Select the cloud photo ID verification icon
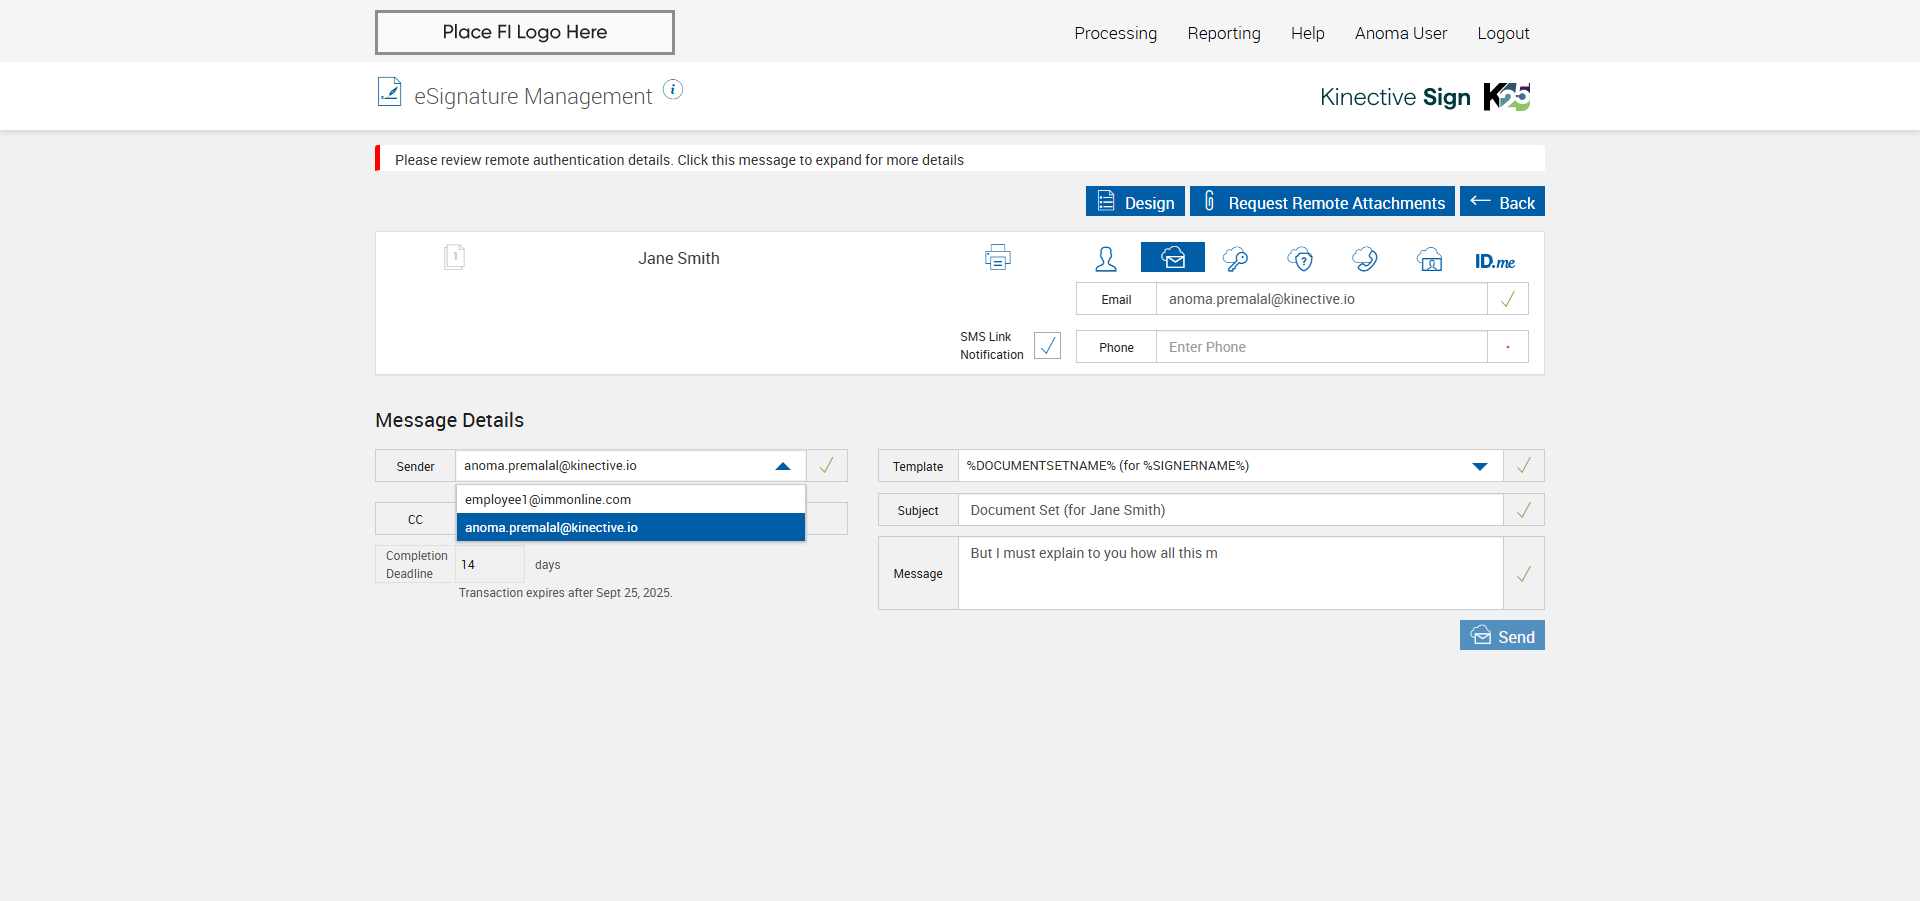Screen dimensions: 1920x901 (1429, 260)
